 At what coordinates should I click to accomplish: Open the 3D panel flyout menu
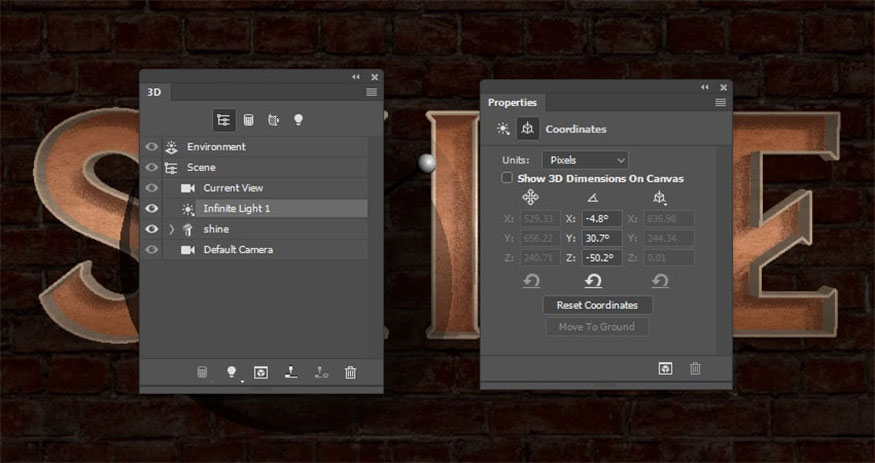[x=371, y=92]
